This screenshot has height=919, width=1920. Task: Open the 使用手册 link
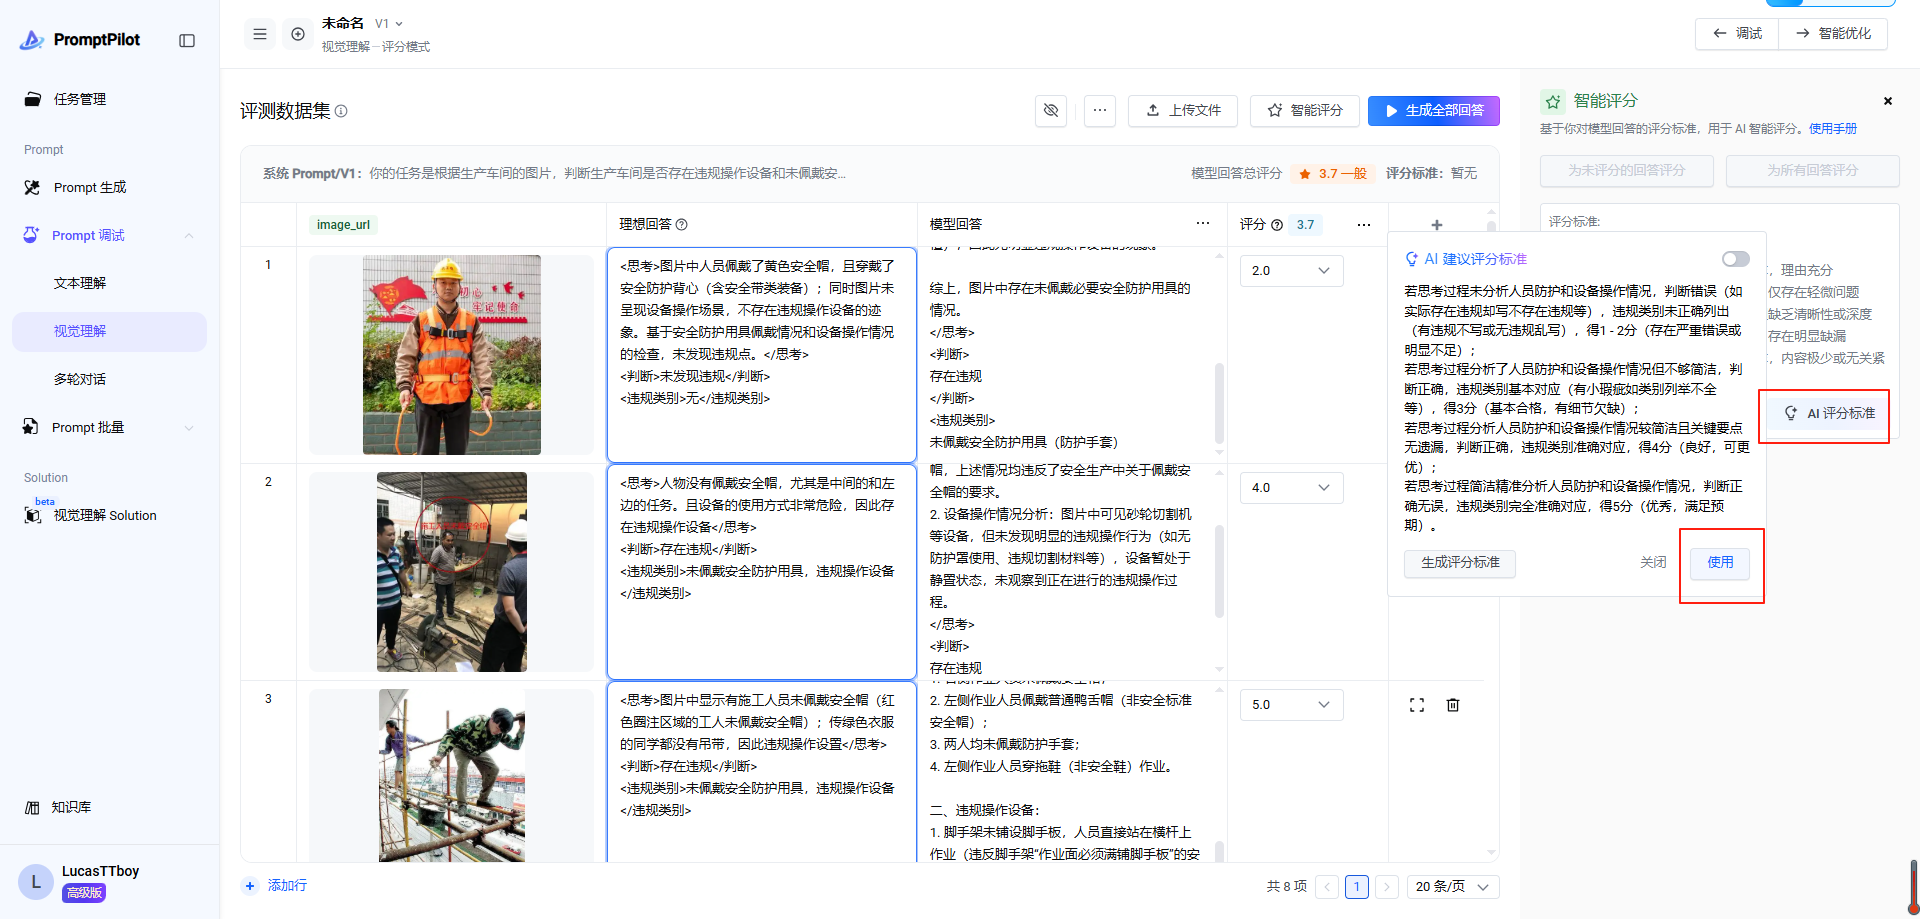[1832, 129]
